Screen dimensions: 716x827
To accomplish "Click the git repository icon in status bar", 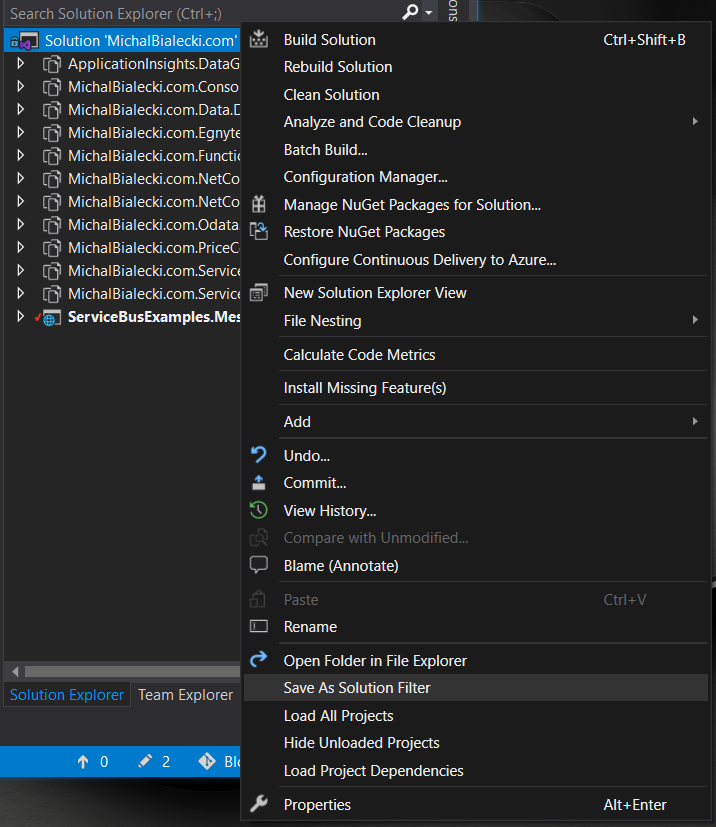I will [x=207, y=761].
